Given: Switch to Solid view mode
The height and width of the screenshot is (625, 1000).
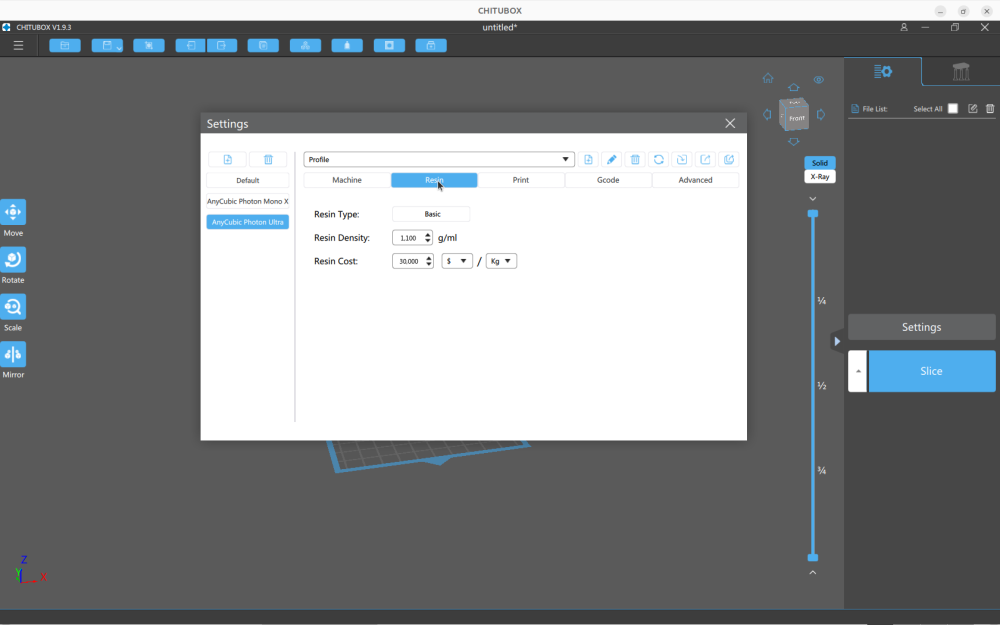Looking at the screenshot, I should (x=820, y=163).
